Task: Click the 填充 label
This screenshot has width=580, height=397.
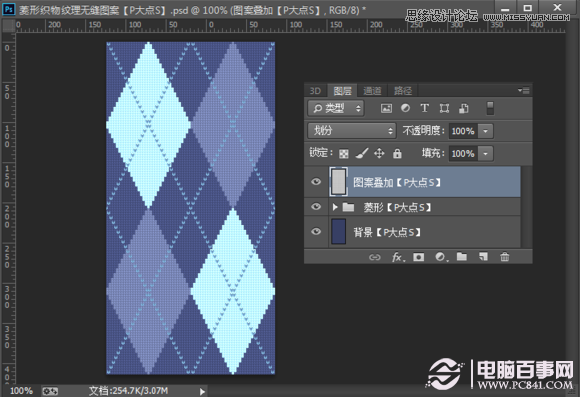Action: point(433,152)
